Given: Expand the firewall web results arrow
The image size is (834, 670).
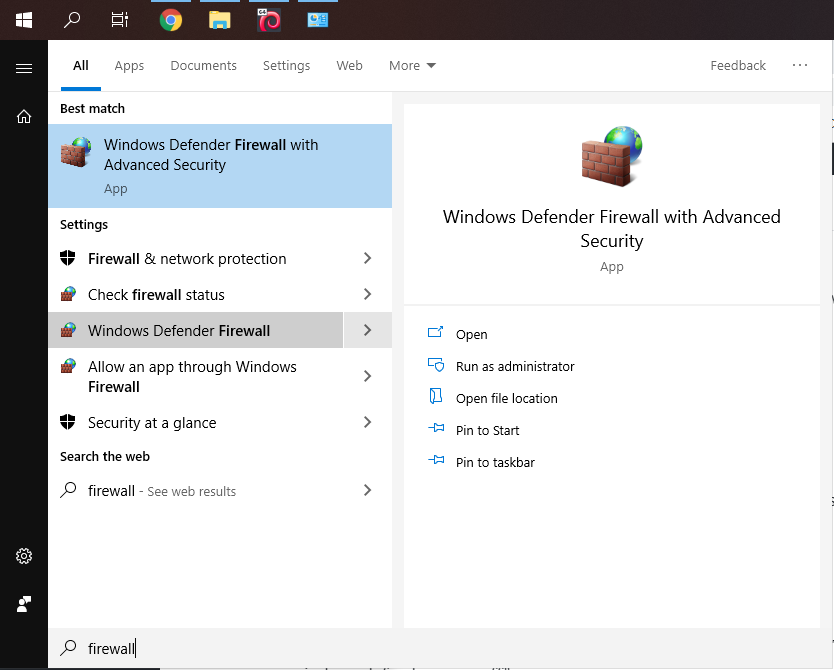Looking at the screenshot, I should 368,490.
